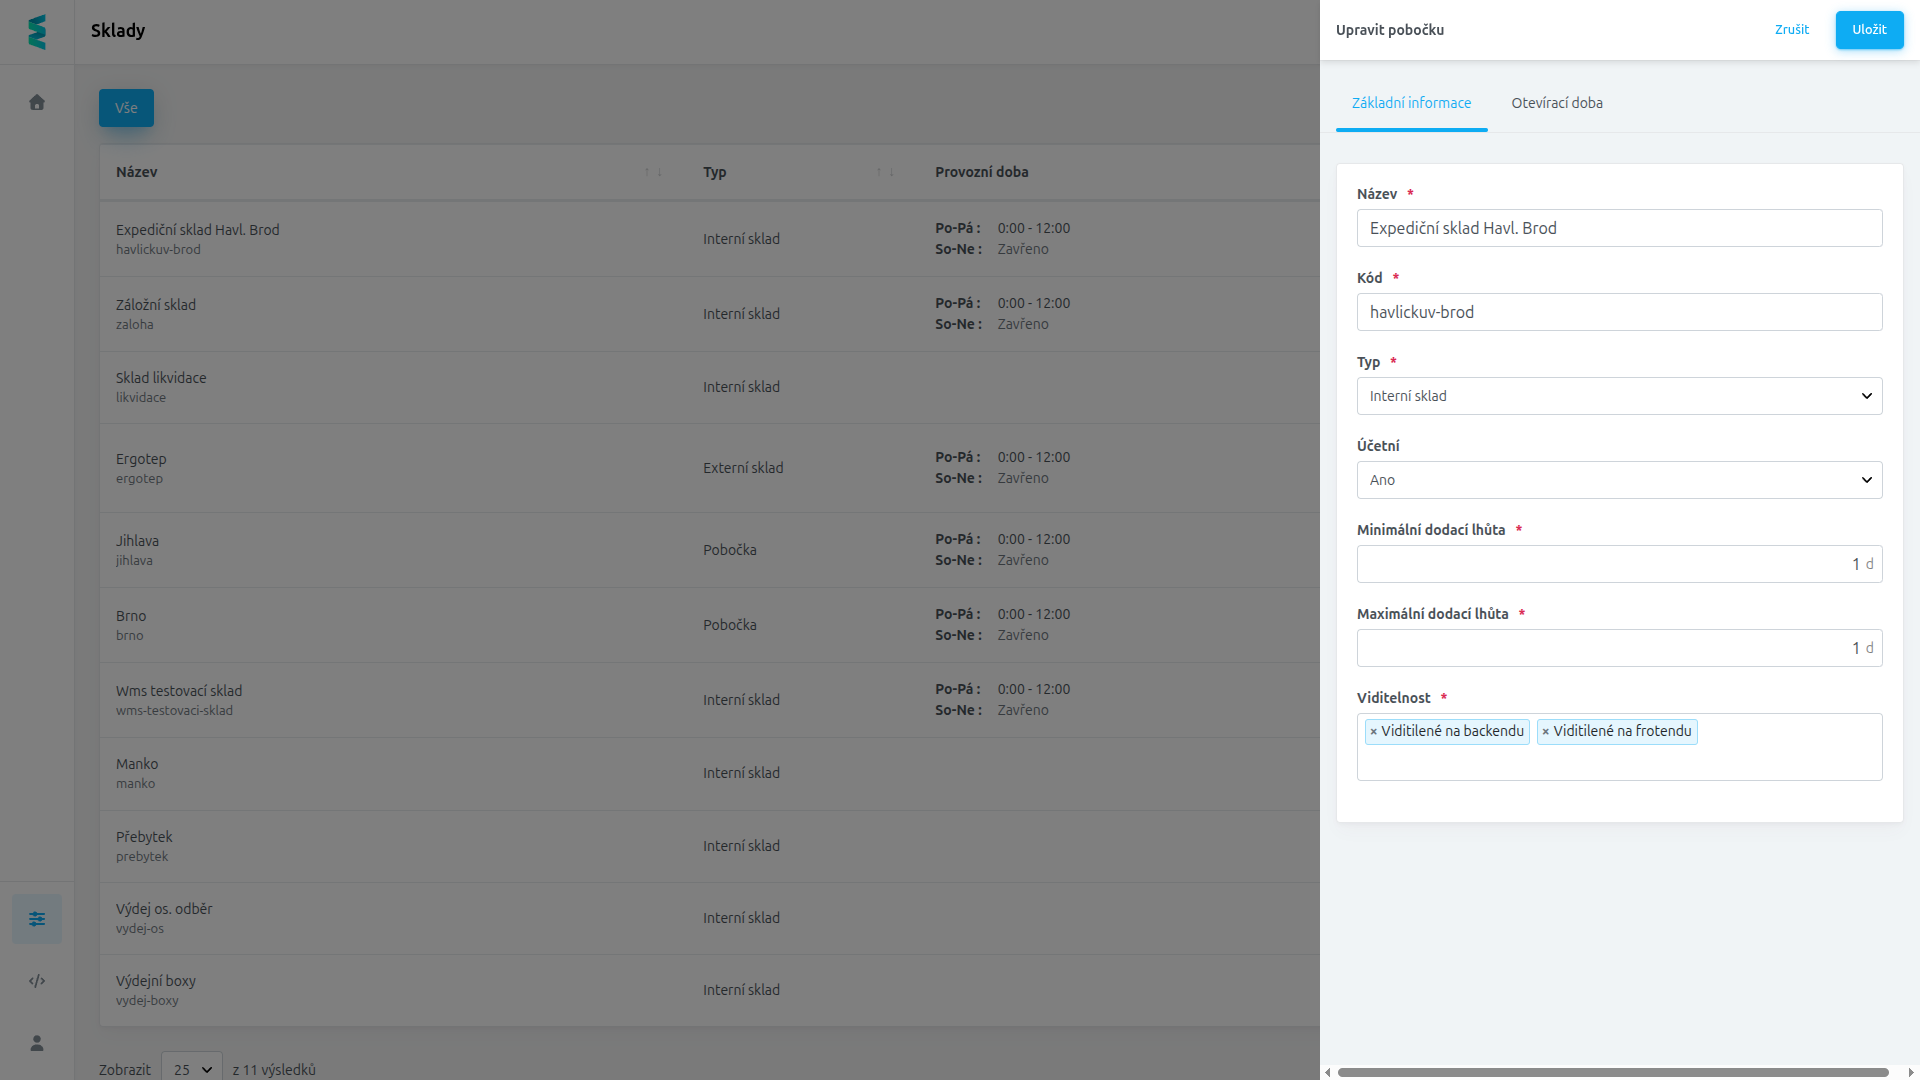
Task: Open the developer code icon in sidebar
Action: click(x=37, y=981)
